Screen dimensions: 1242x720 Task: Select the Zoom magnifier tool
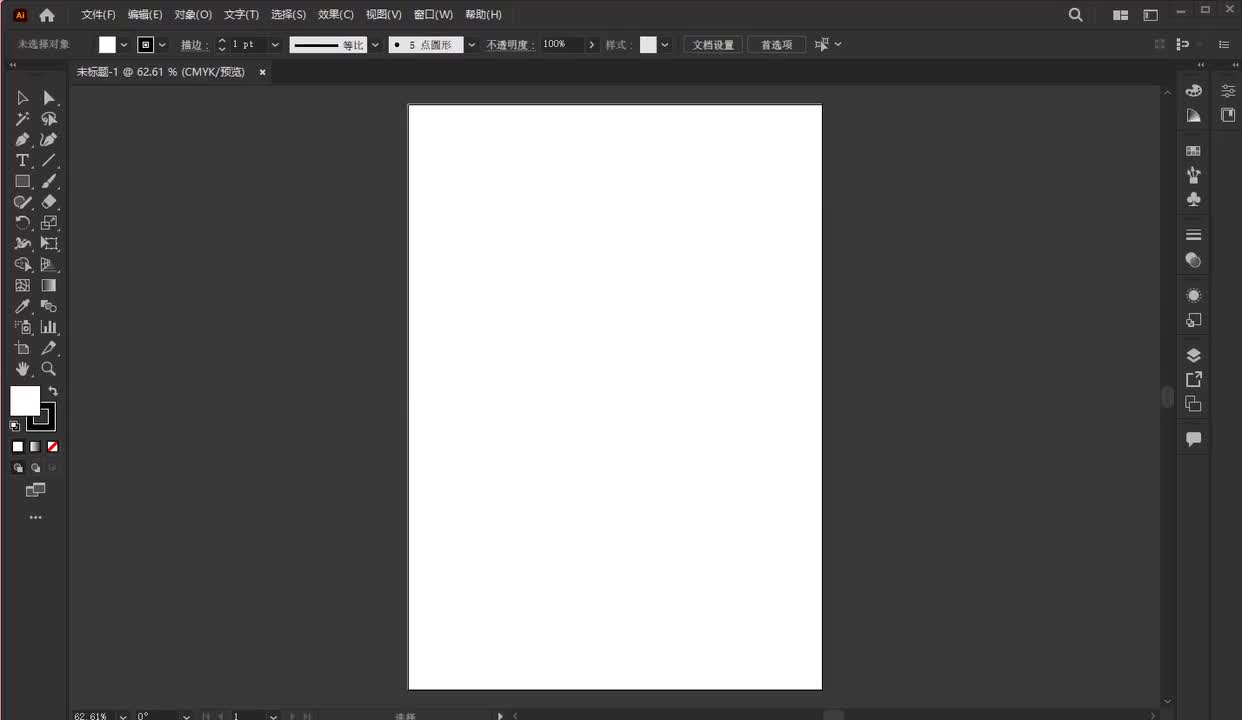click(x=49, y=369)
